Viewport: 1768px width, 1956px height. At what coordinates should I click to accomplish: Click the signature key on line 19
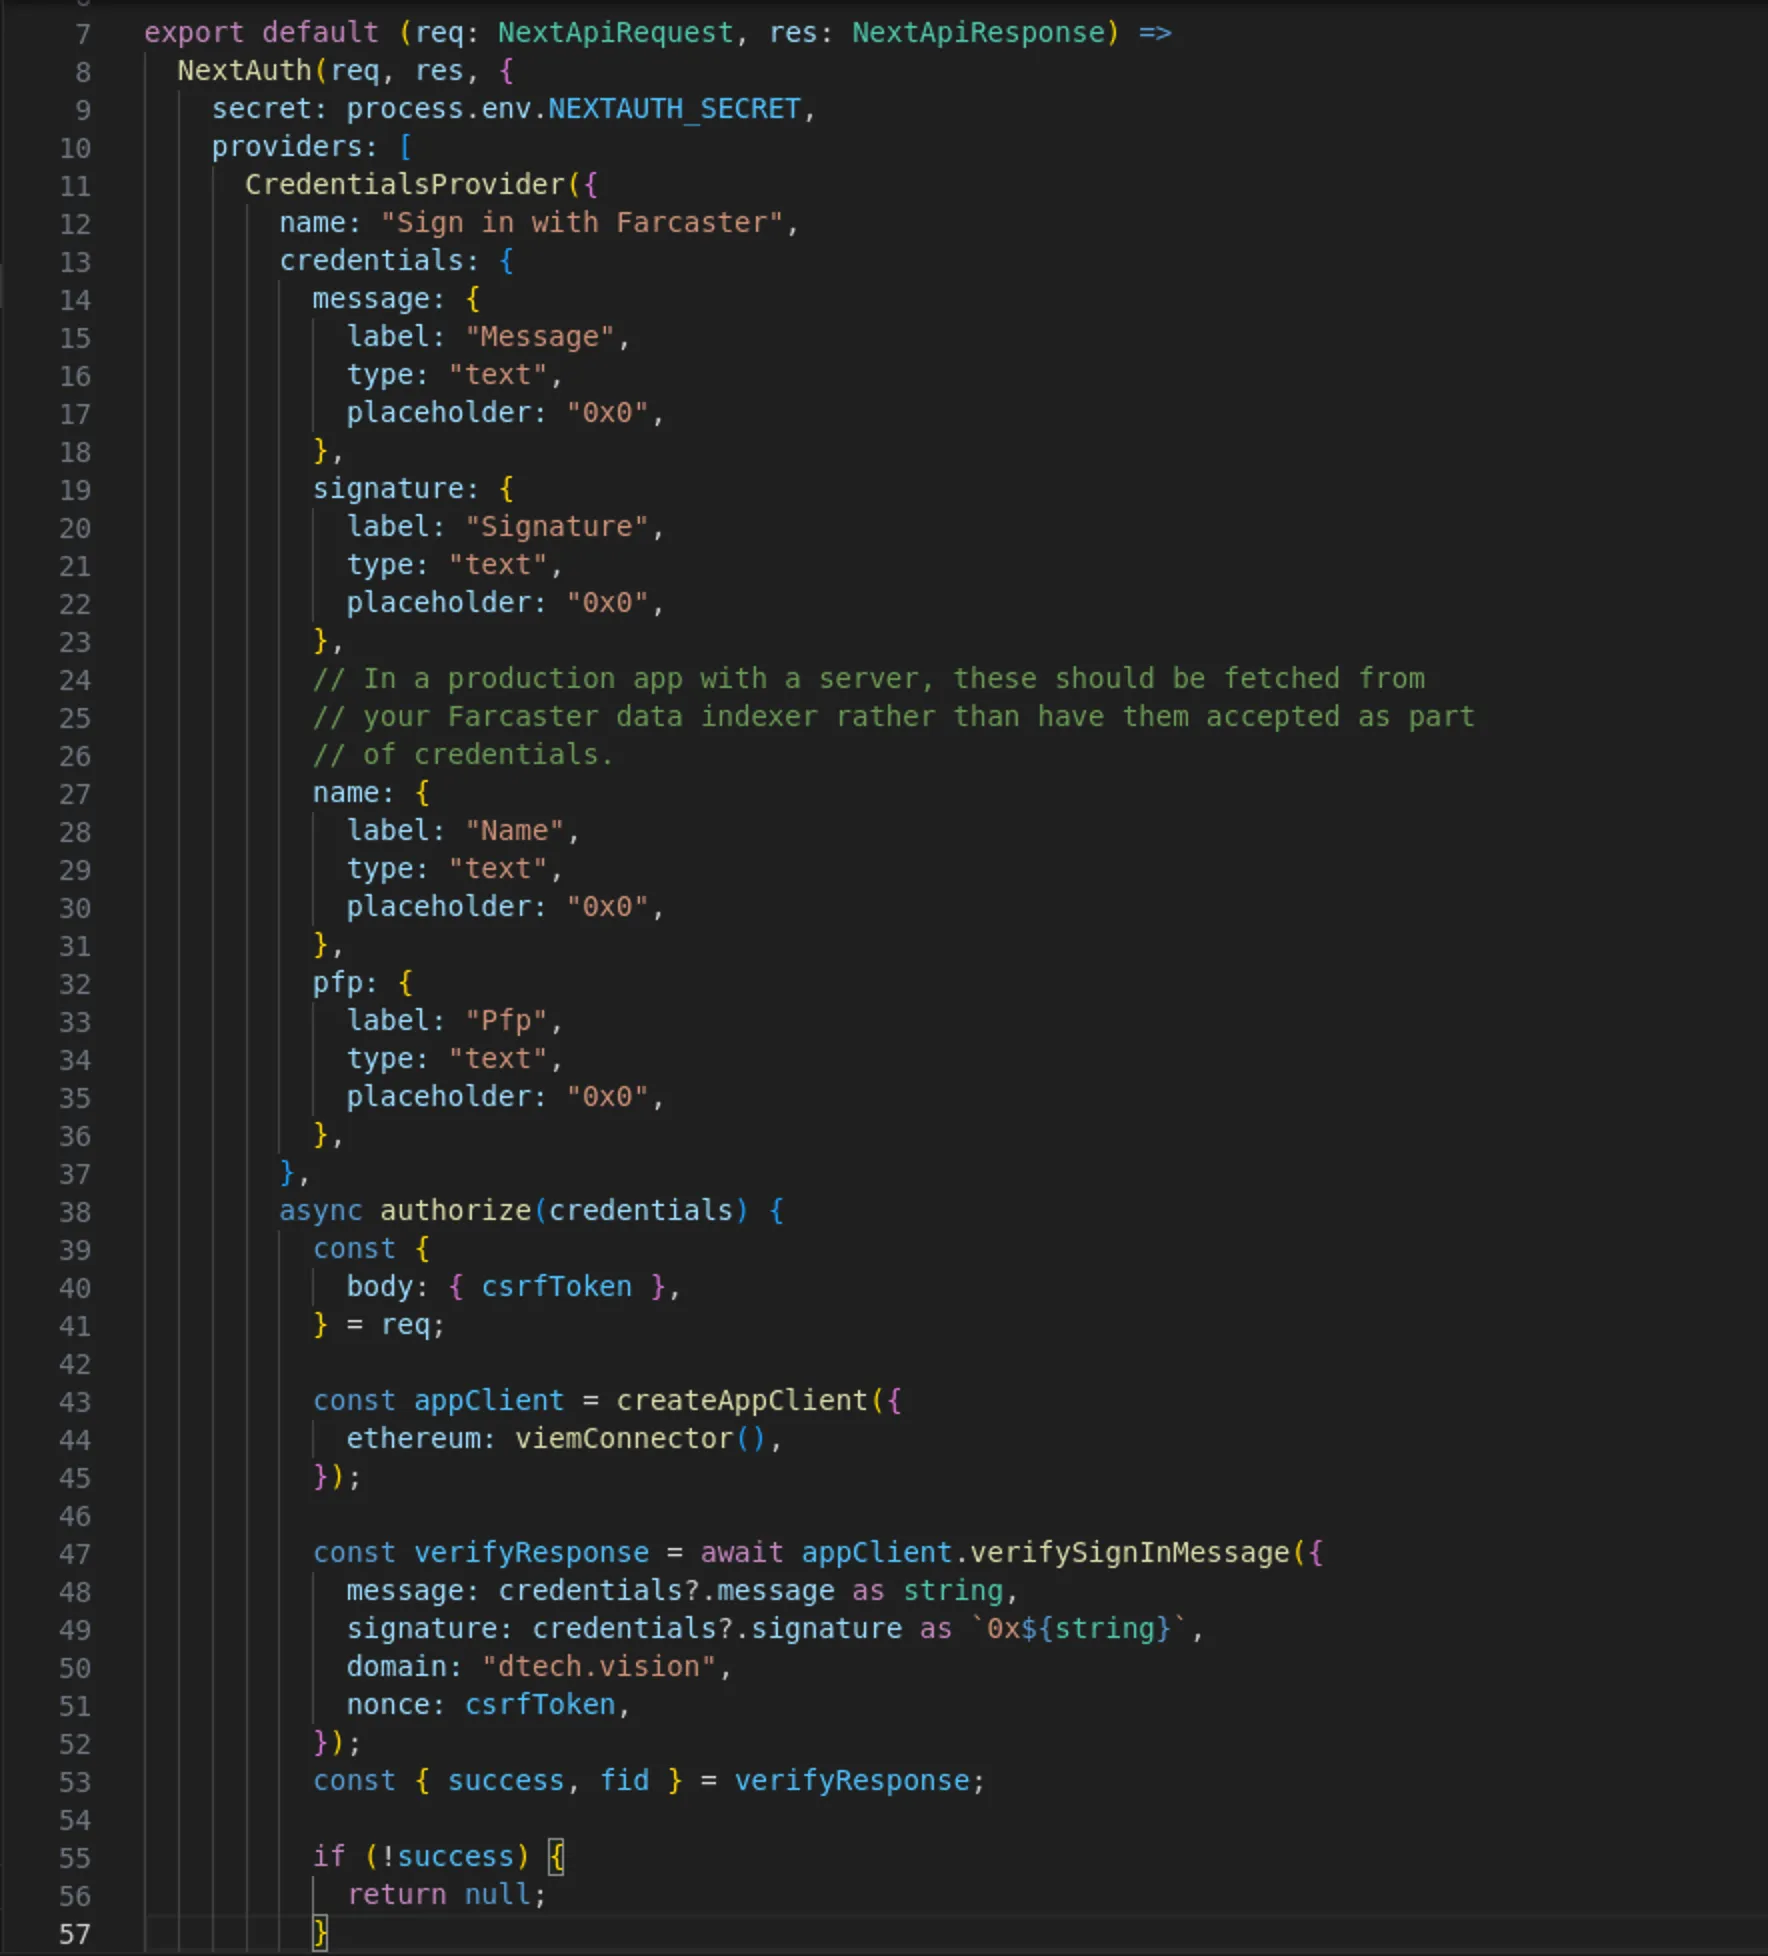388,489
